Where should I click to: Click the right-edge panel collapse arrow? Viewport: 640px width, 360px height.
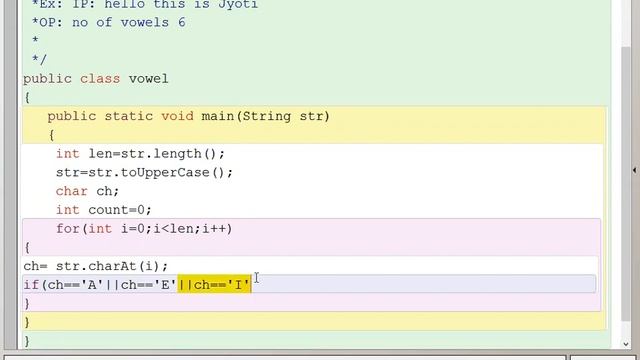coord(635,169)
